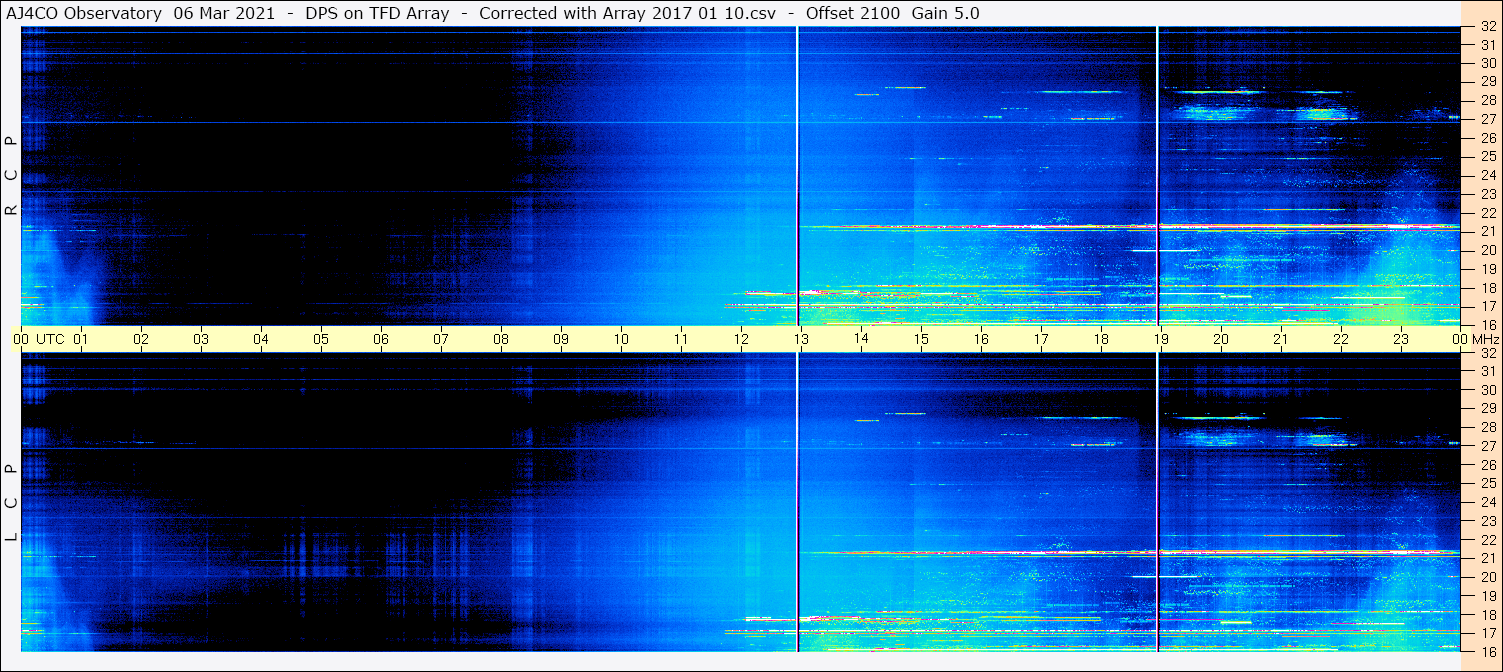Select the 01 hour tick label
Image resolution: width=1503 pixels, height=672 pixels.
pos(81,339)
